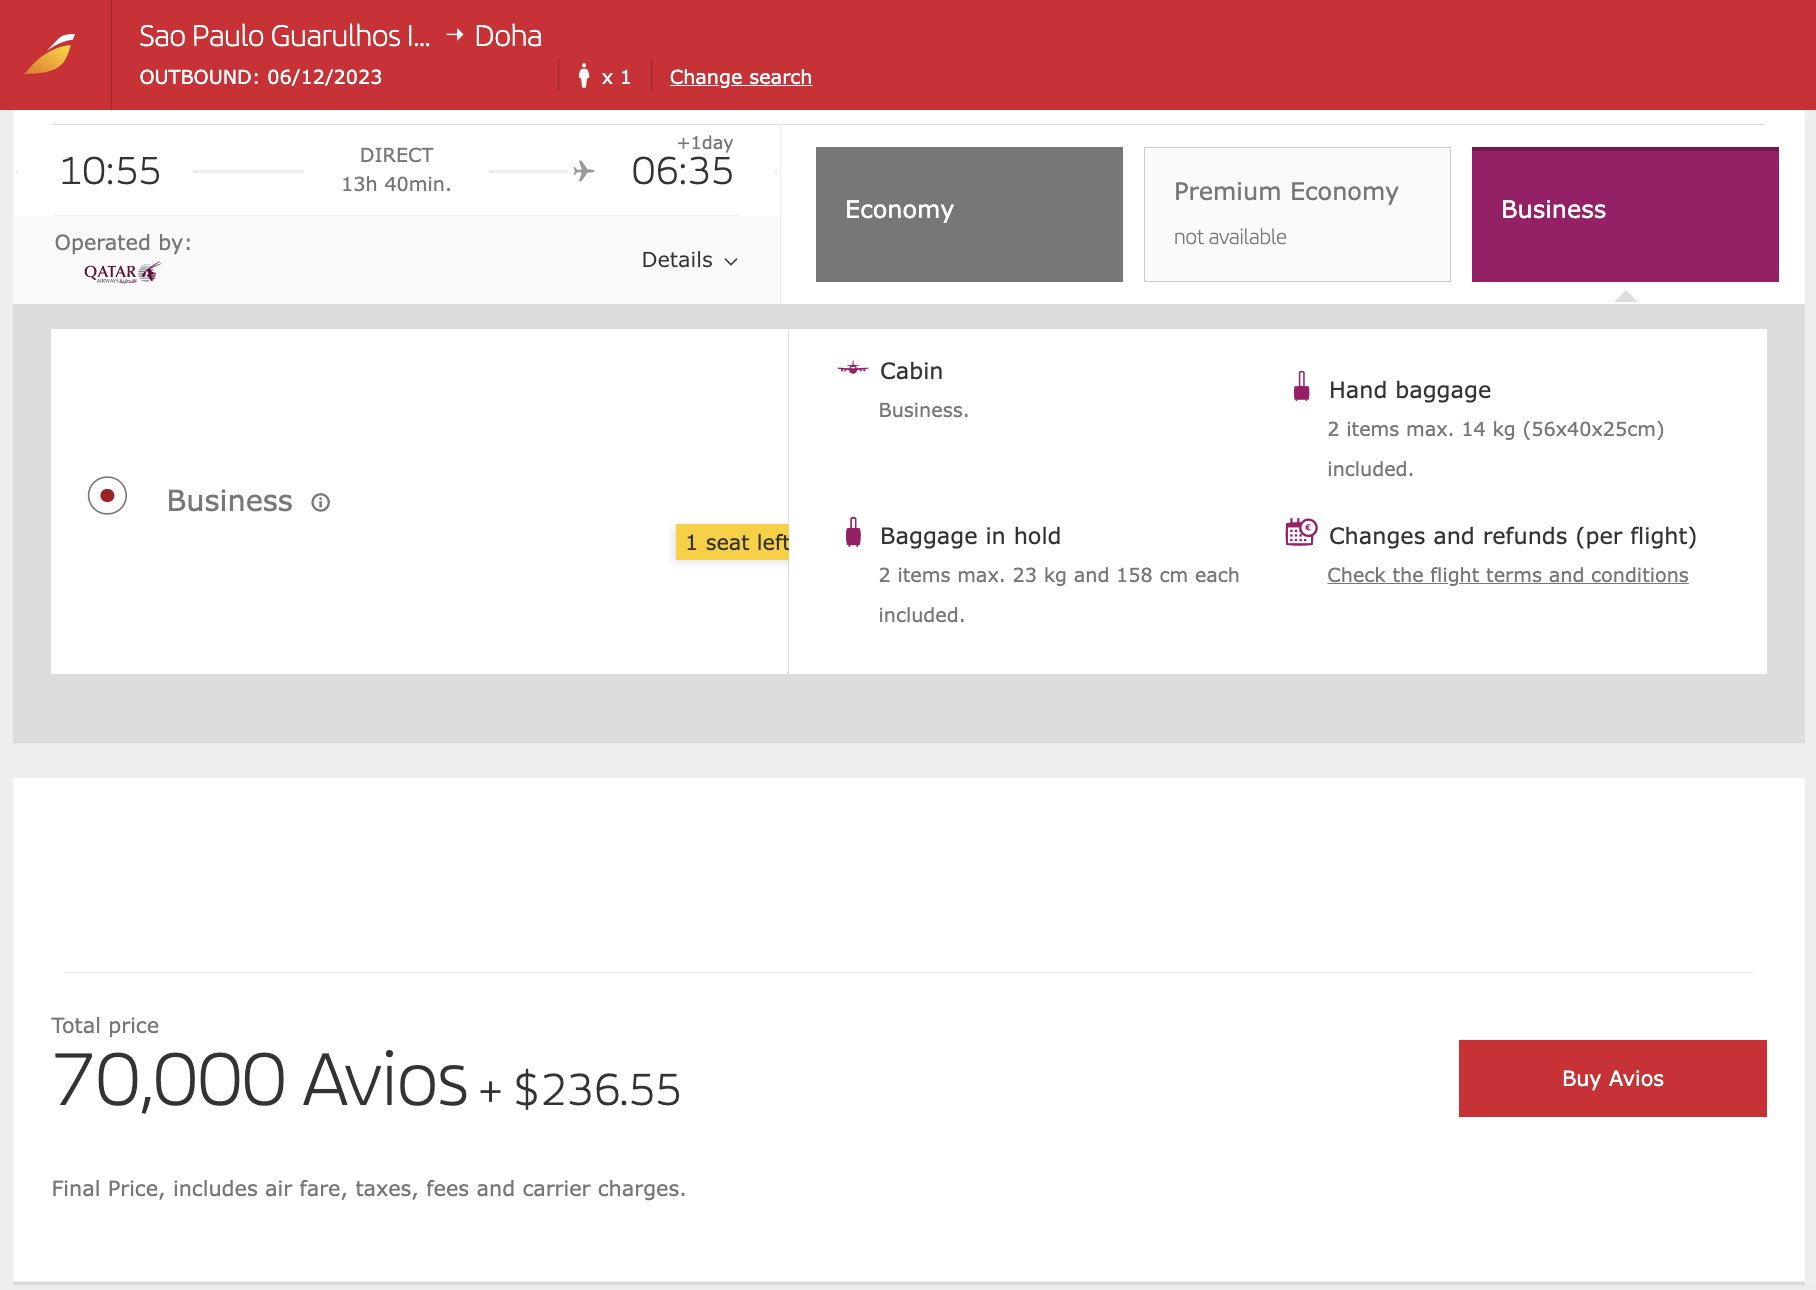Click the Business fare name label
The image size is (1816, 1290).
tap(230, 500)
